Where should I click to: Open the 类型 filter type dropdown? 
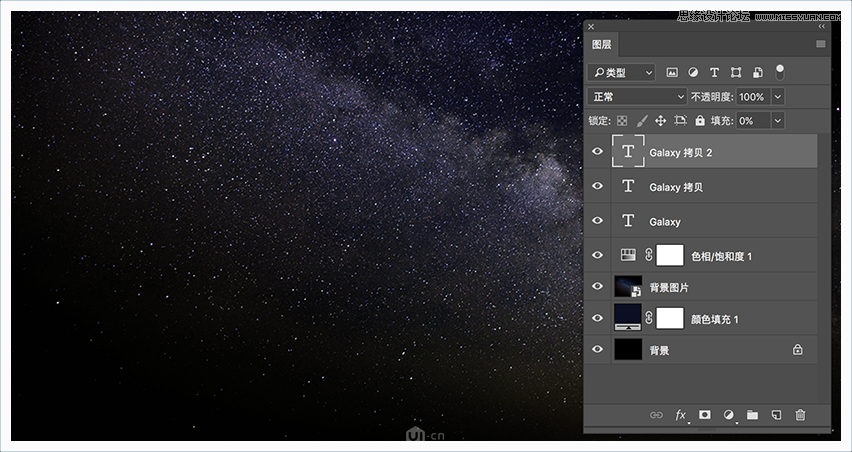[621, 72]
